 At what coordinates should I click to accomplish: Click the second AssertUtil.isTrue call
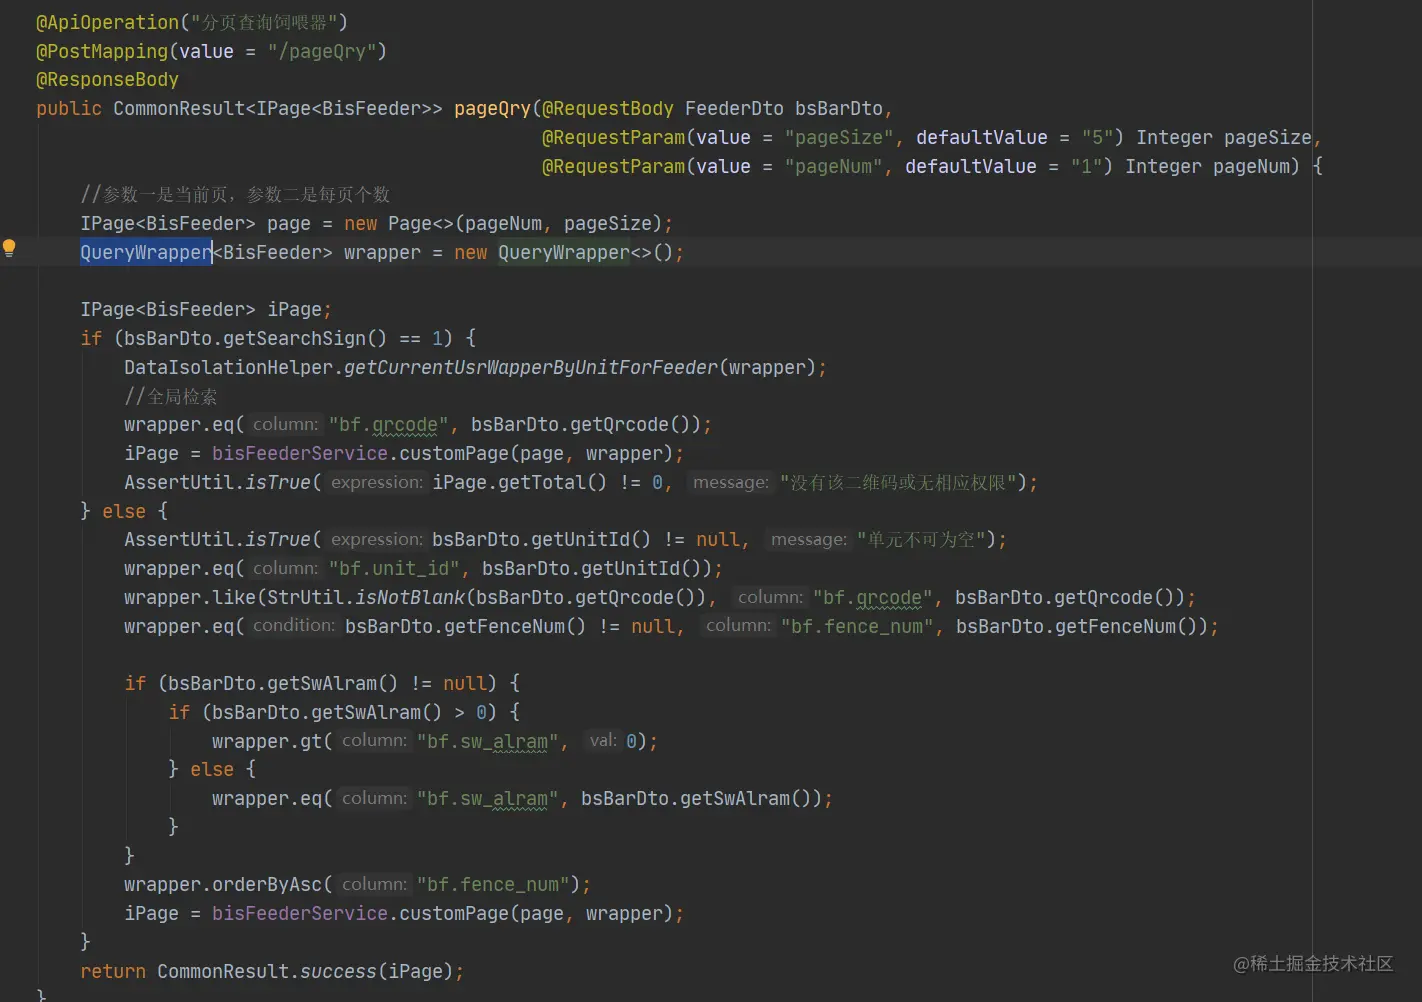tap(218, 539)
